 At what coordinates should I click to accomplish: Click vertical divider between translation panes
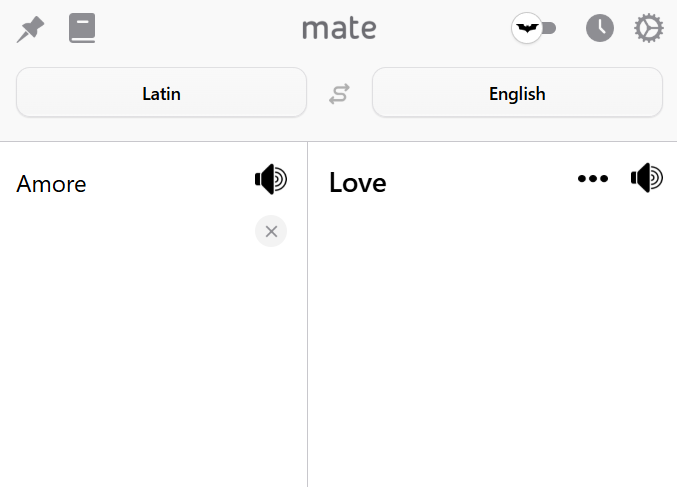307,314
